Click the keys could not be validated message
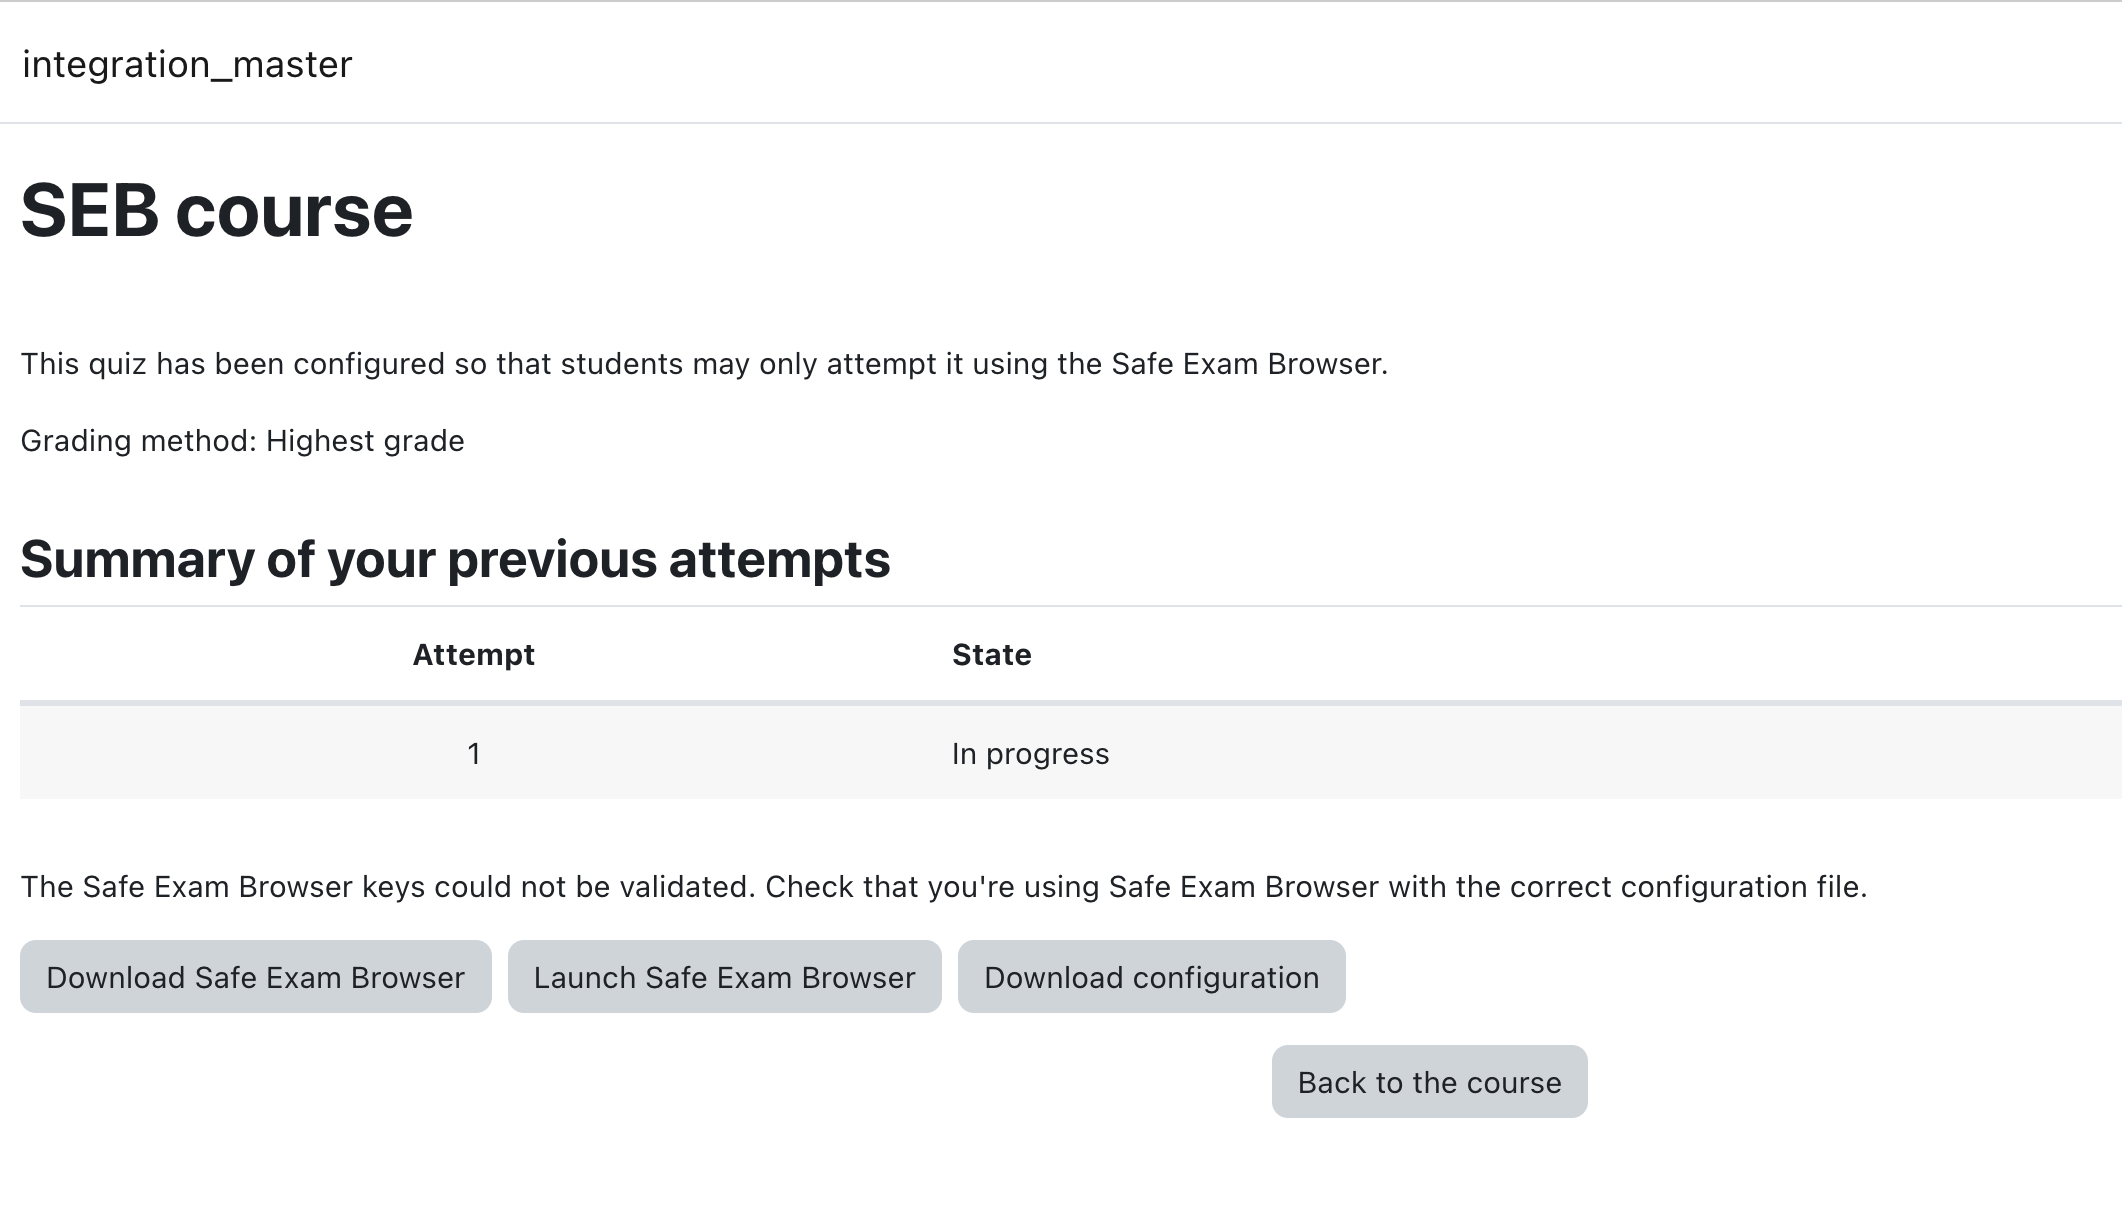Screen dimensions: 2122x1222 pyautogui.click(x=944, y=887)
